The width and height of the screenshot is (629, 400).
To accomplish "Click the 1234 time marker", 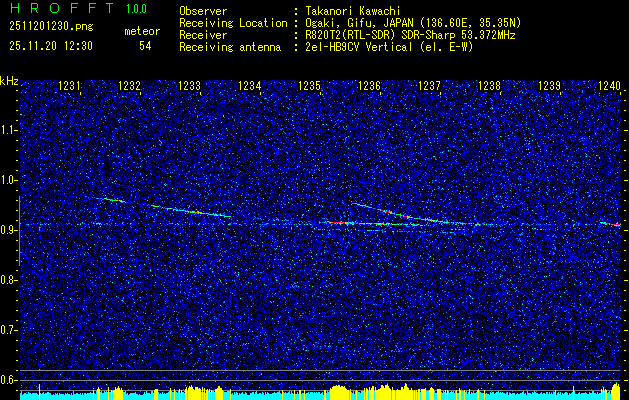I will click(x=250, y=86).
